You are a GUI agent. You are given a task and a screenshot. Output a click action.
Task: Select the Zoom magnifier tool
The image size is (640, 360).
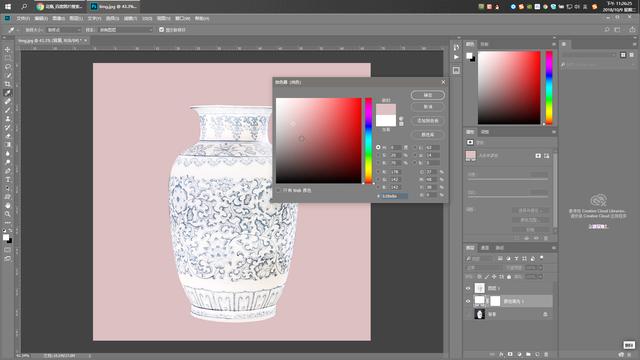(x=7, y=214)
